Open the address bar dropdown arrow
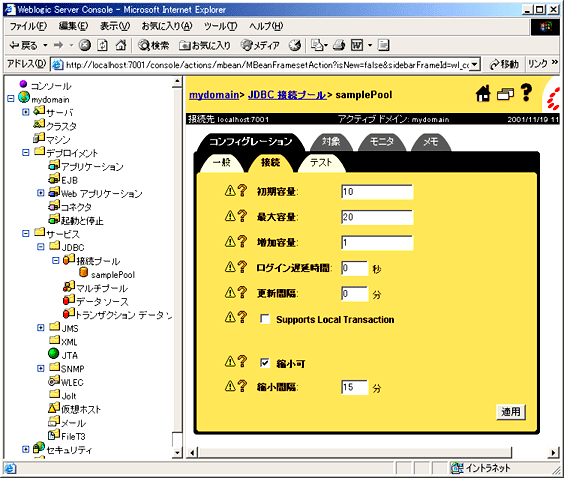 coord(475,65)
